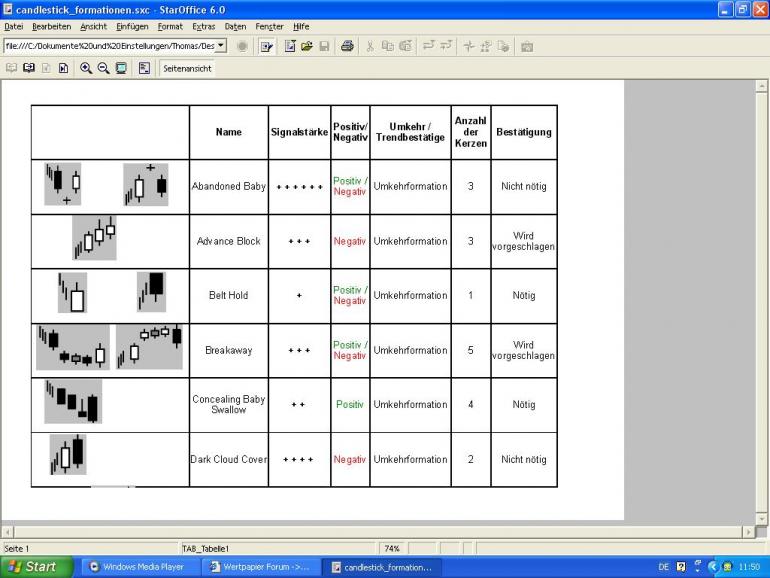Click the Stop Loading circle icon
Viewport: 770px width, 578px height.
pyautogui.click(x=242, y=46)
